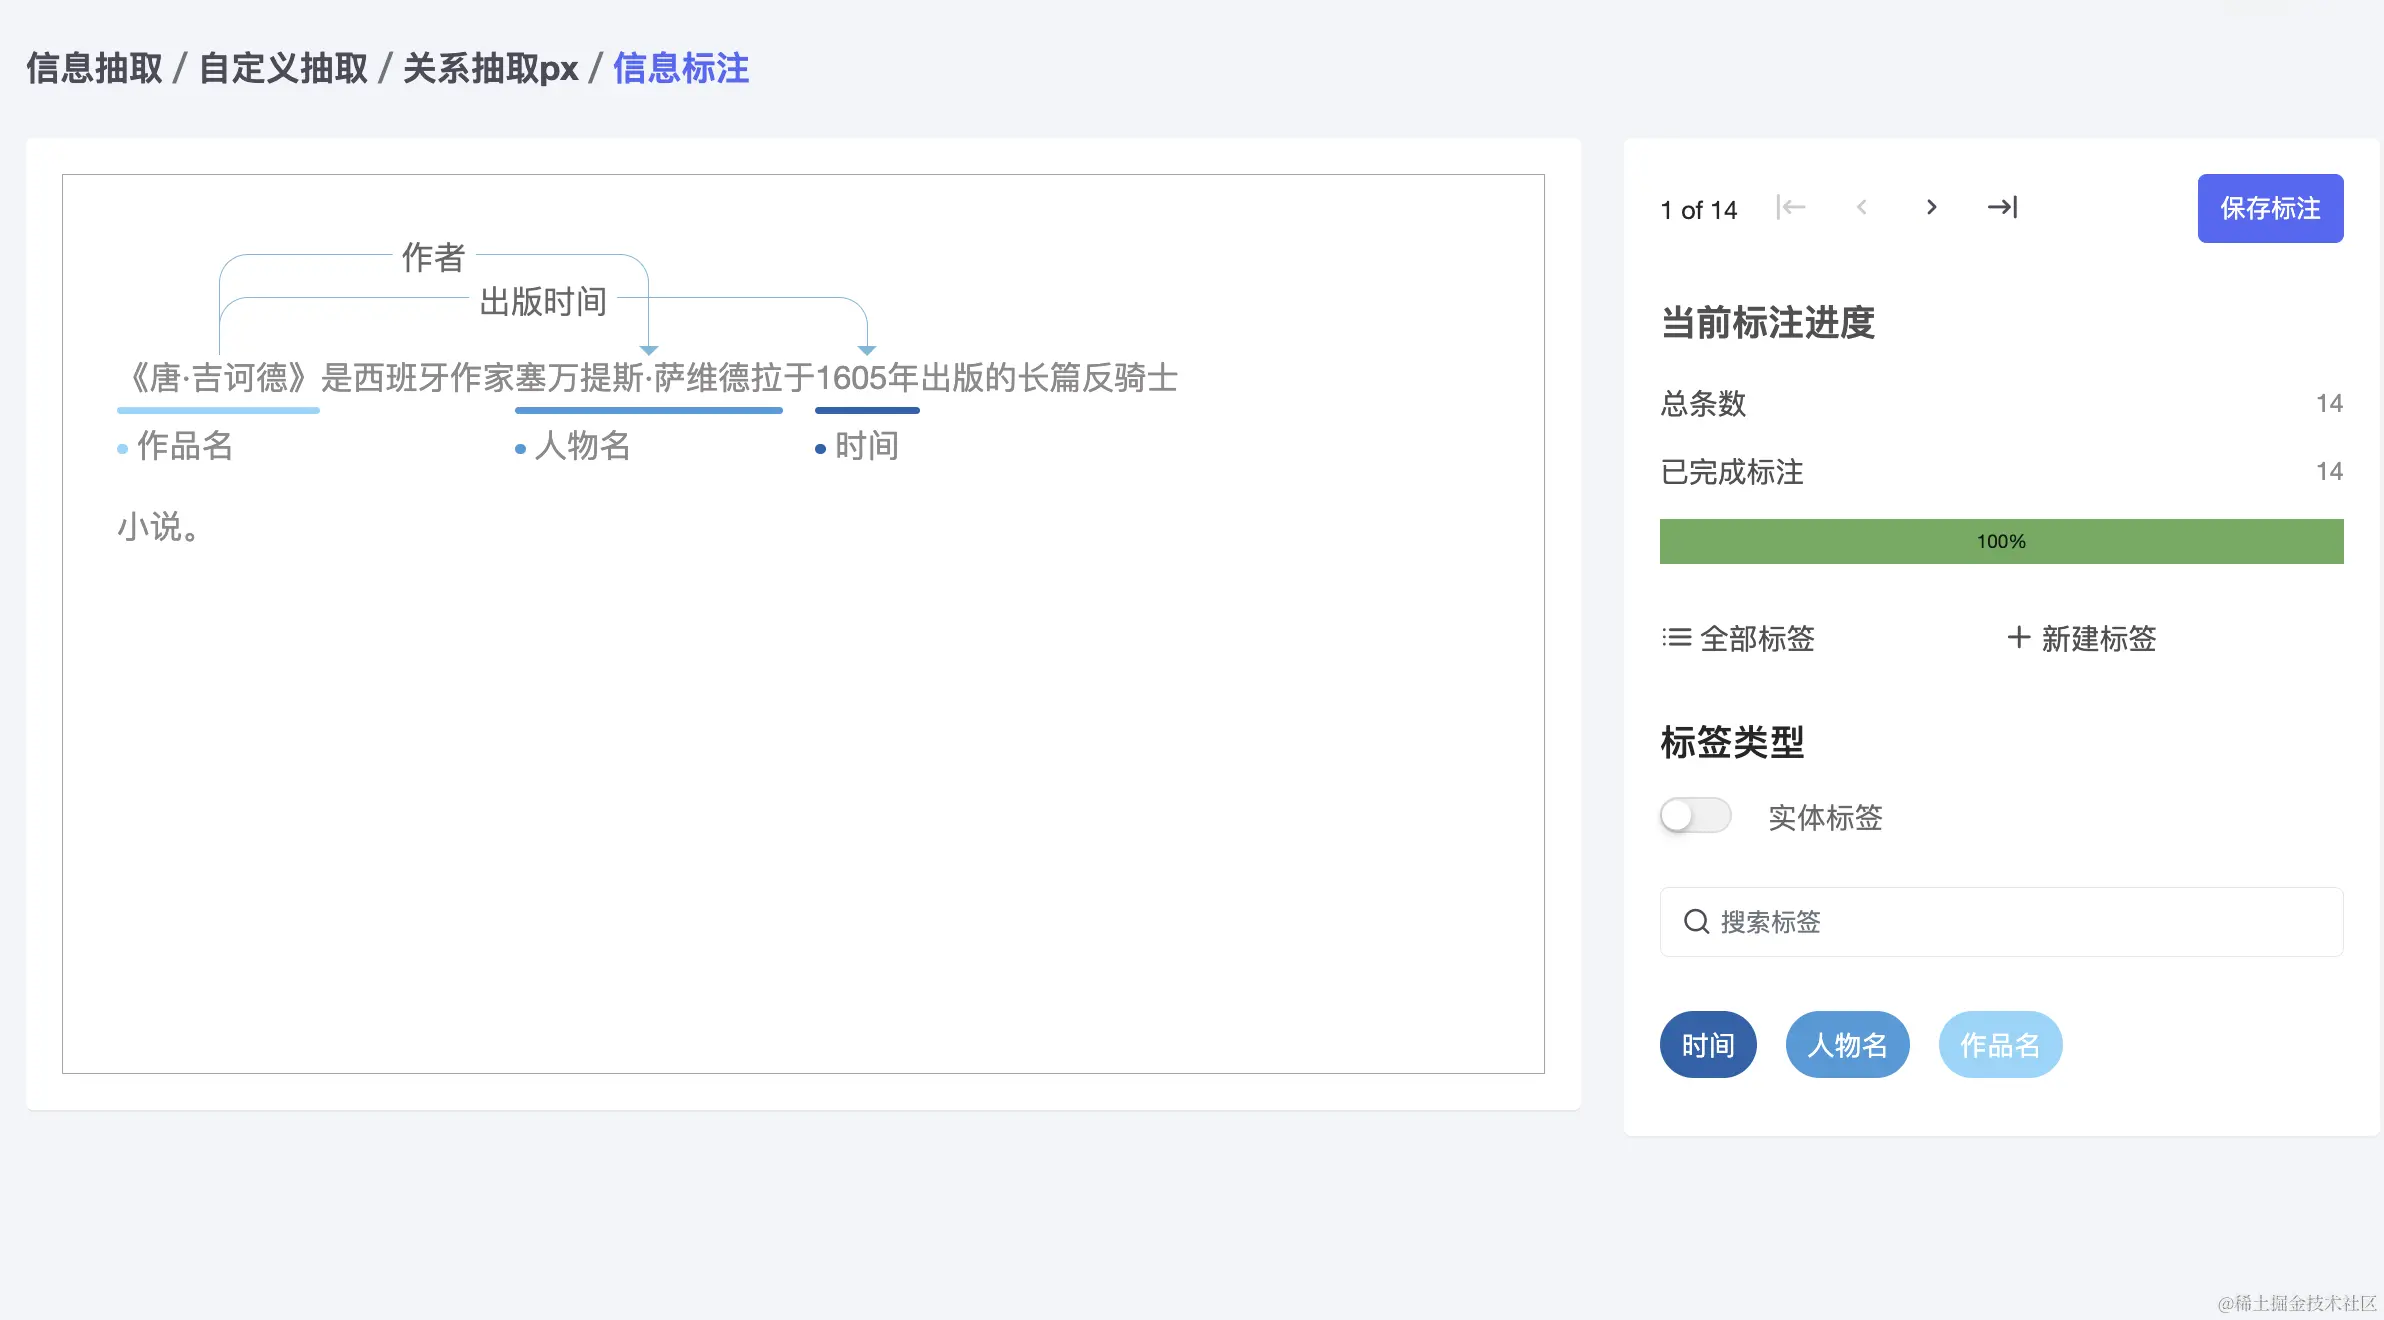Jump to last record using the end icon
The width and height of the screenshot is (2384, 1320).
2002,208
